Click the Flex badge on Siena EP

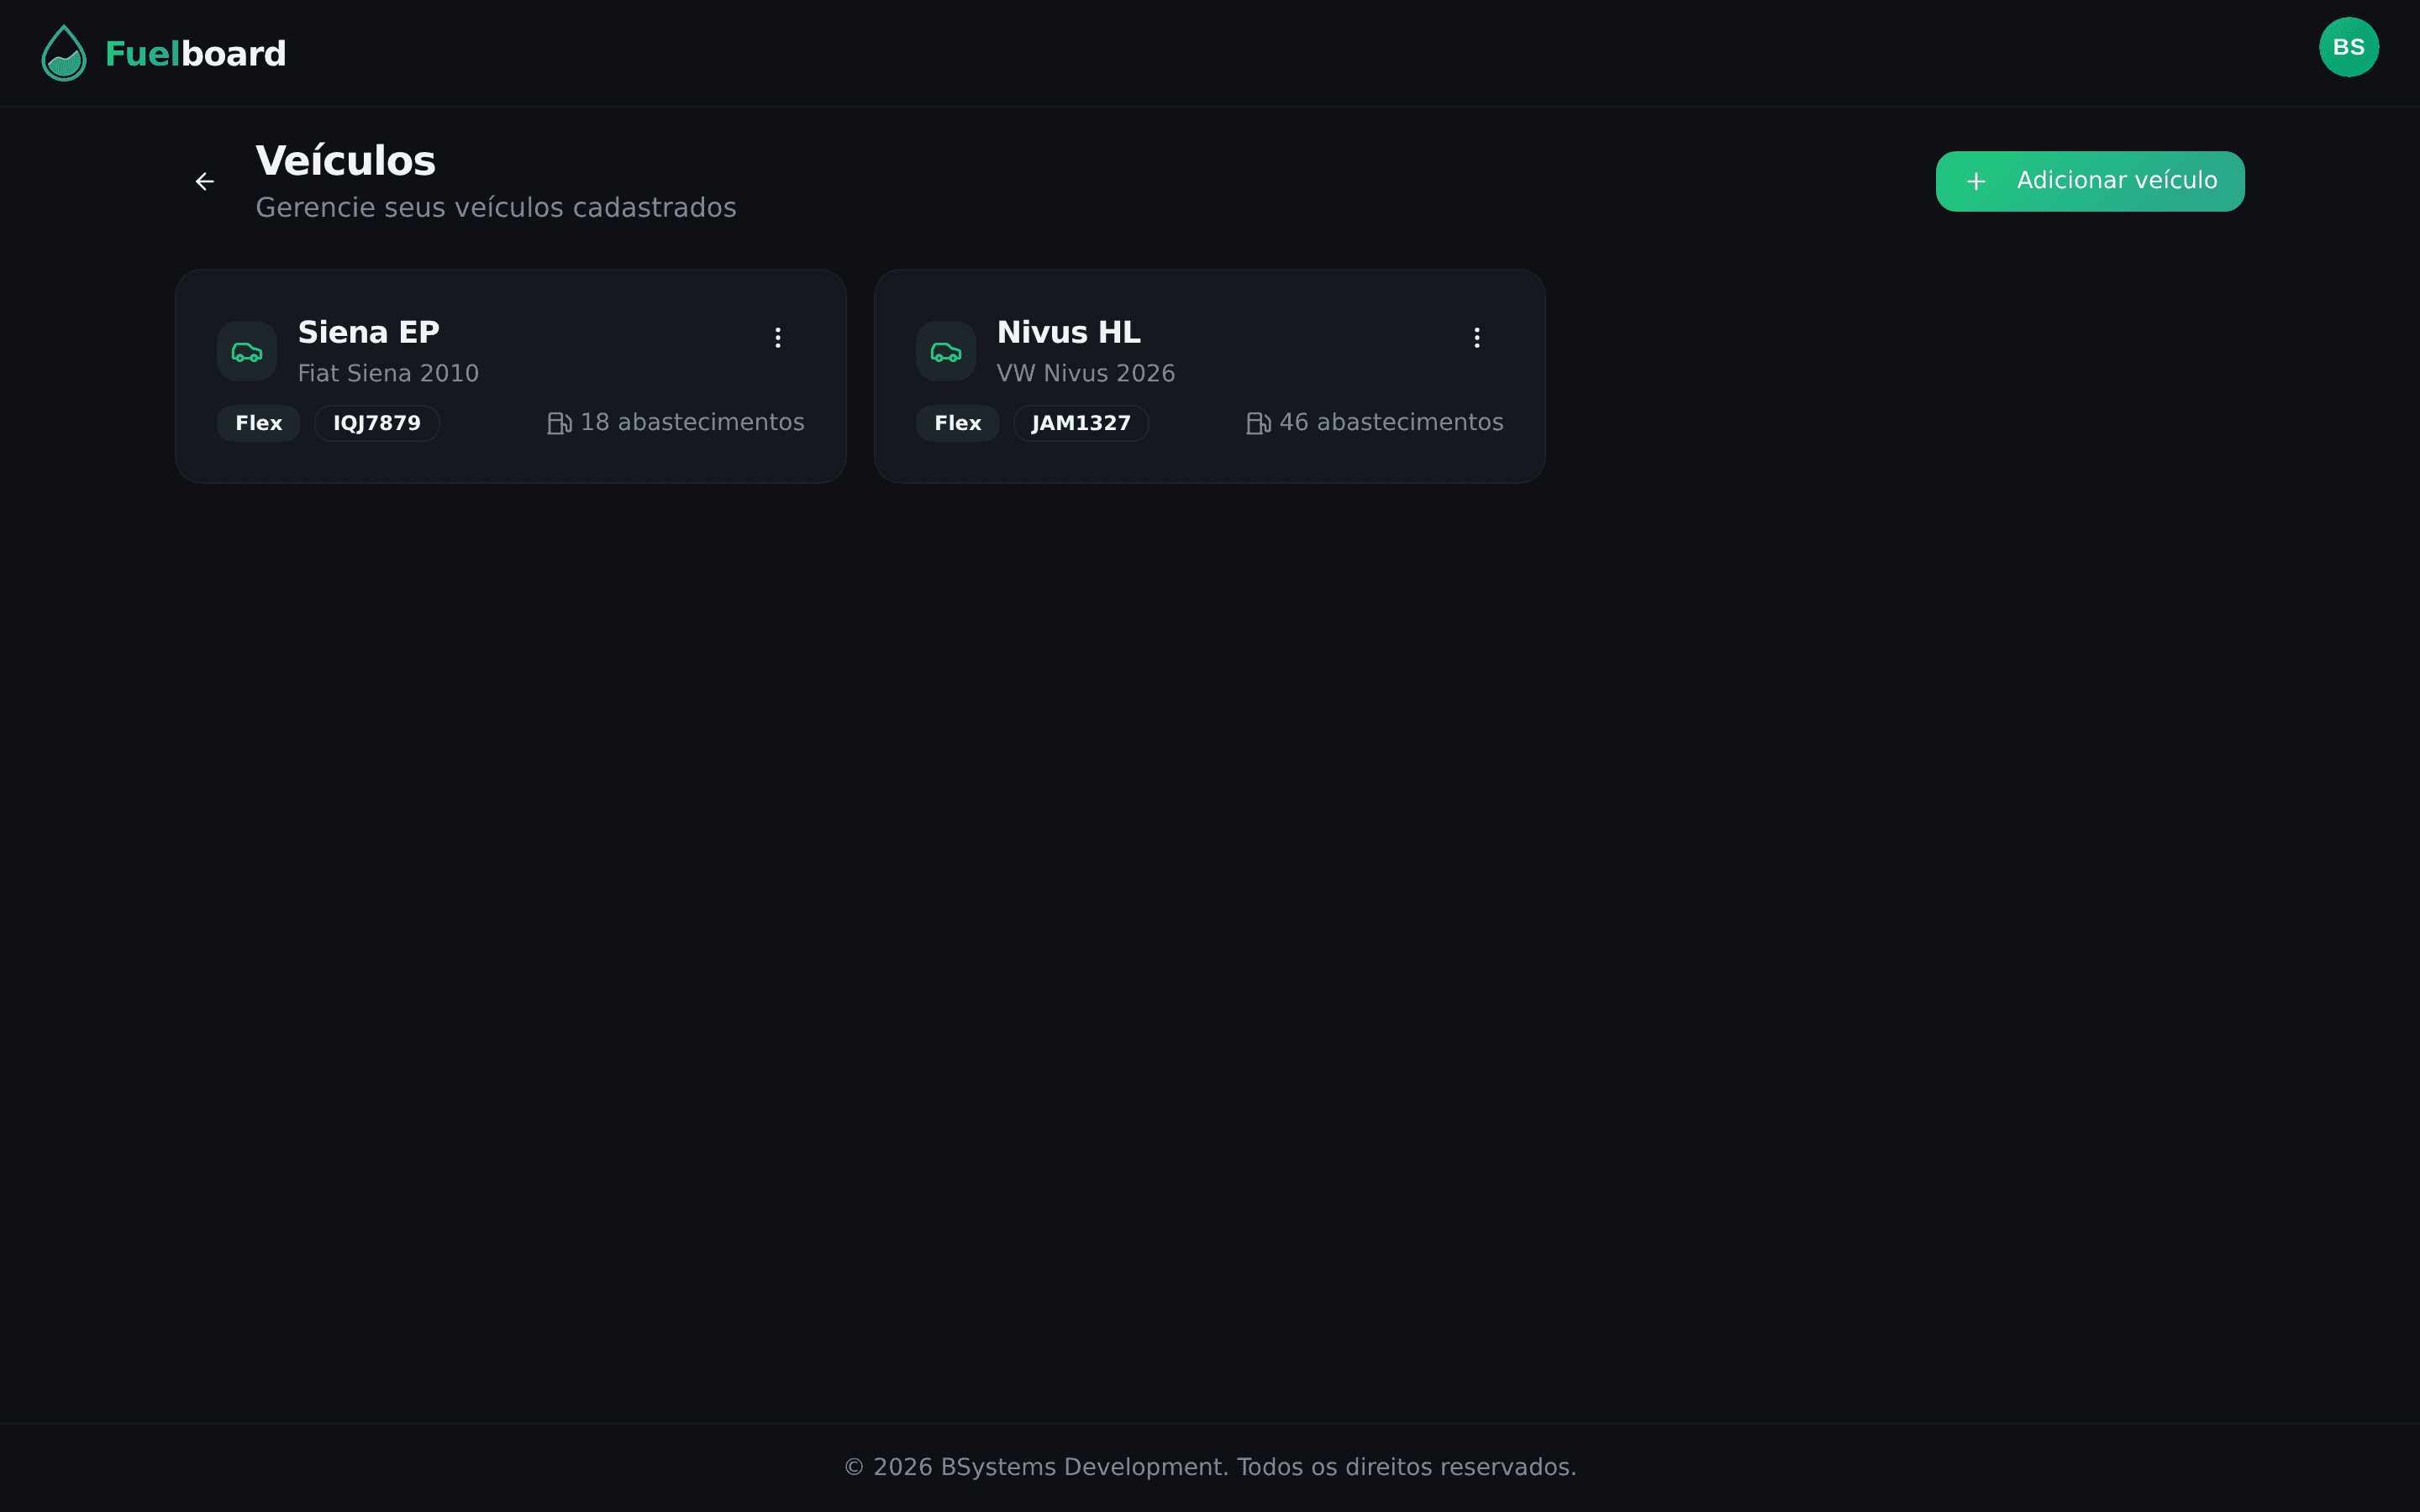pos(258,423)
